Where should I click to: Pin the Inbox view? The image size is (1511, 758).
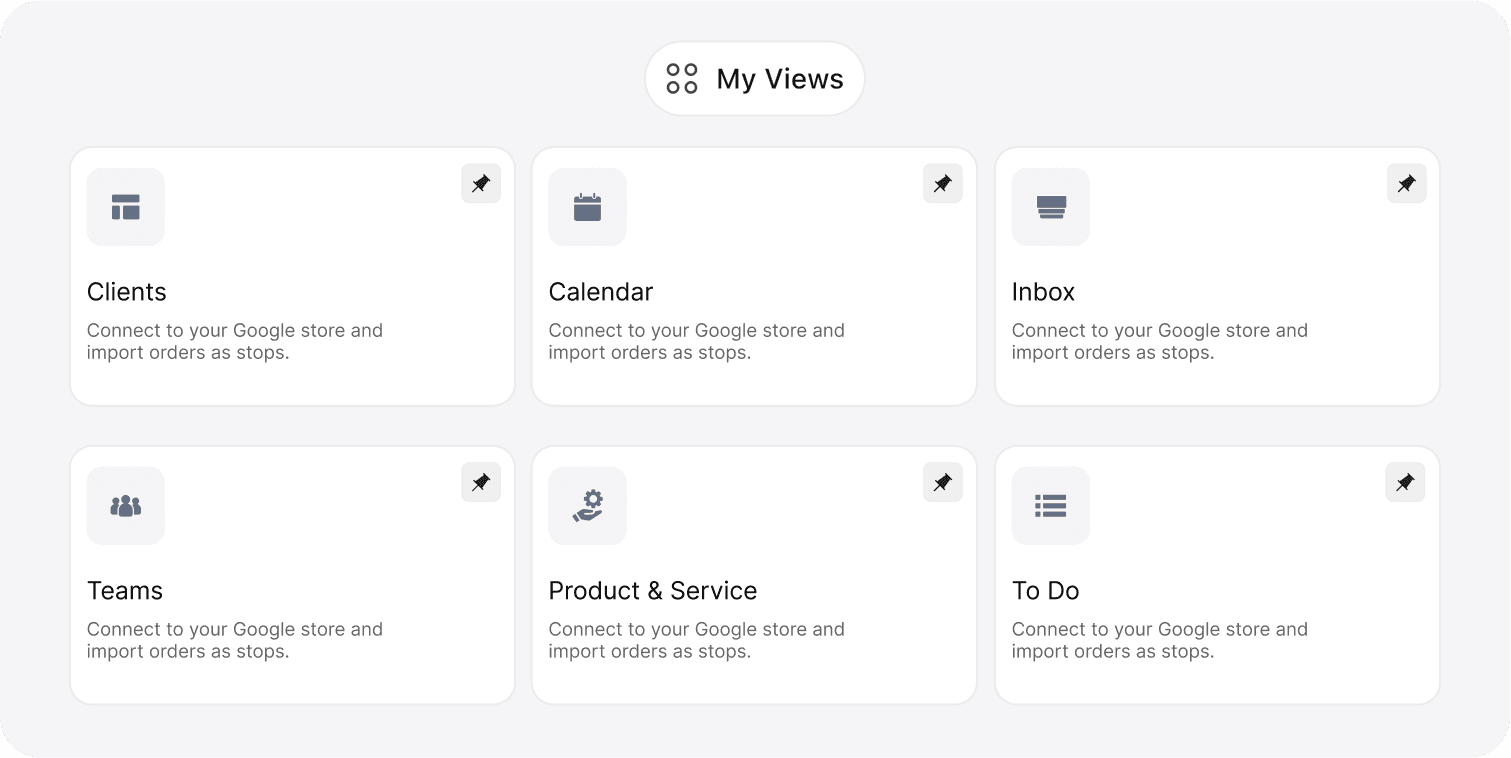click(1406, 183)
